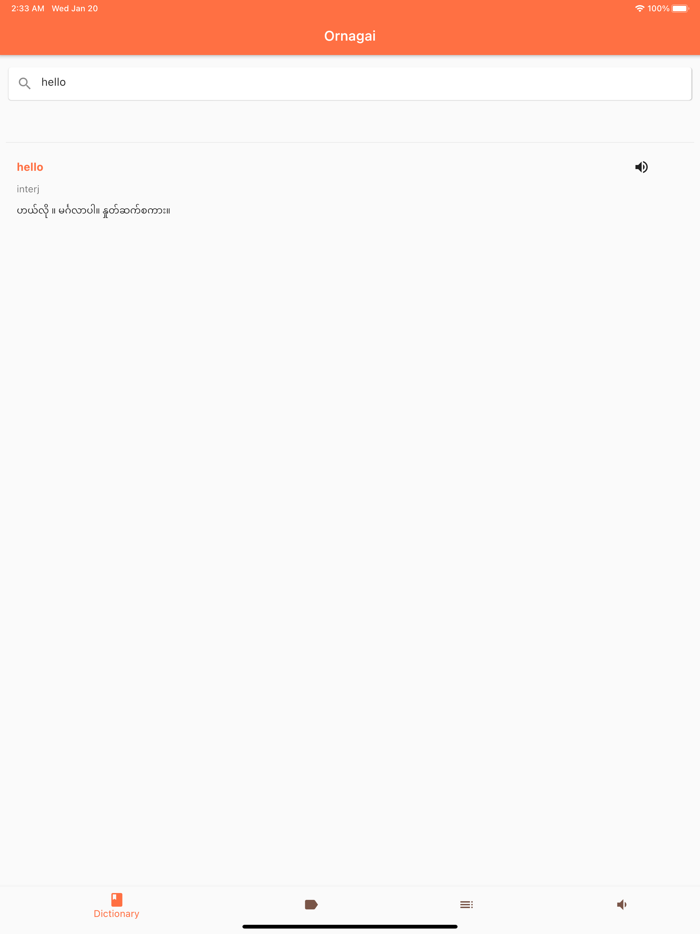Play pronunciation audio for hello
Viewport: 700px width, 934px height.
click(x=641, y=167)
